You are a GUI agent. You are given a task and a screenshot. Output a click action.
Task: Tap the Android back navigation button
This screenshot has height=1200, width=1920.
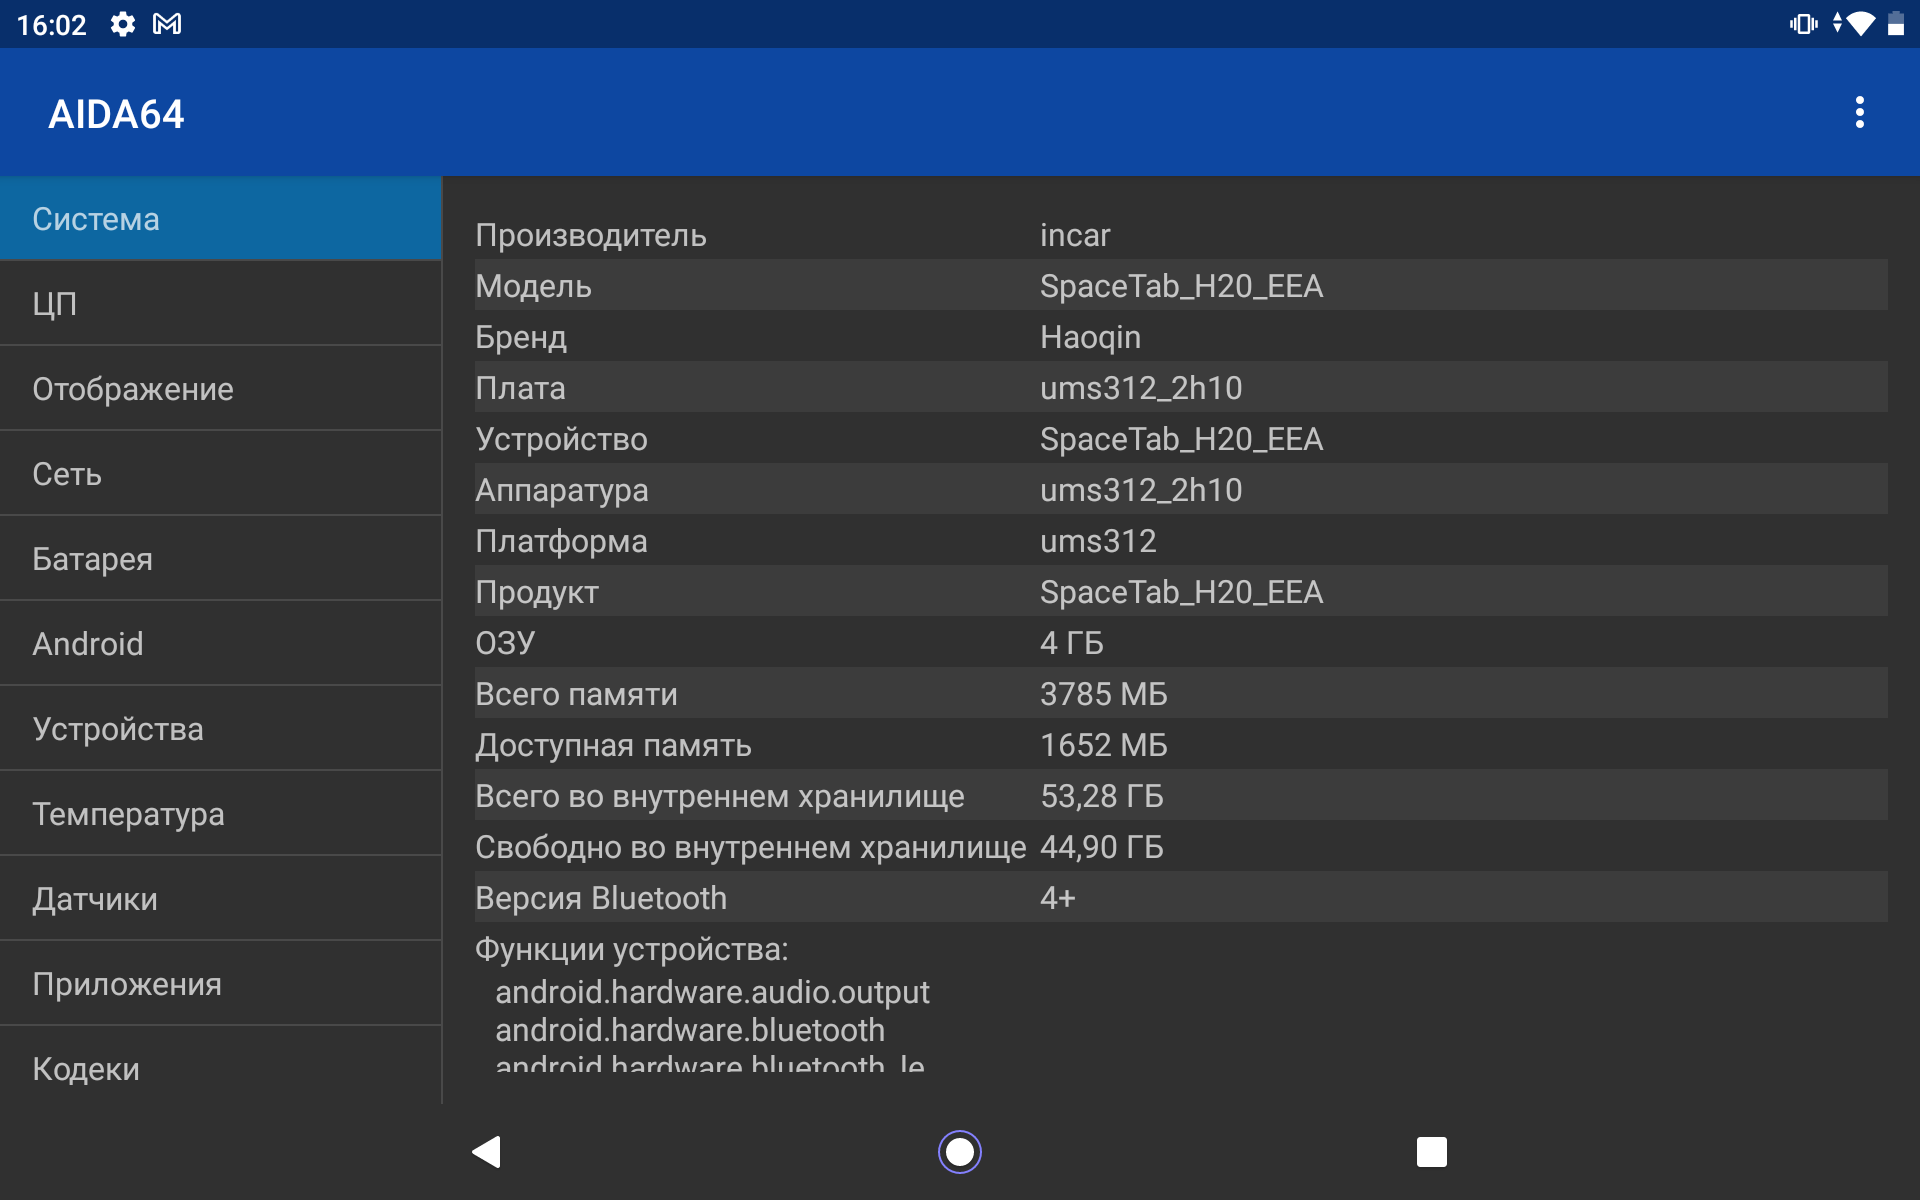[486, 1152]
